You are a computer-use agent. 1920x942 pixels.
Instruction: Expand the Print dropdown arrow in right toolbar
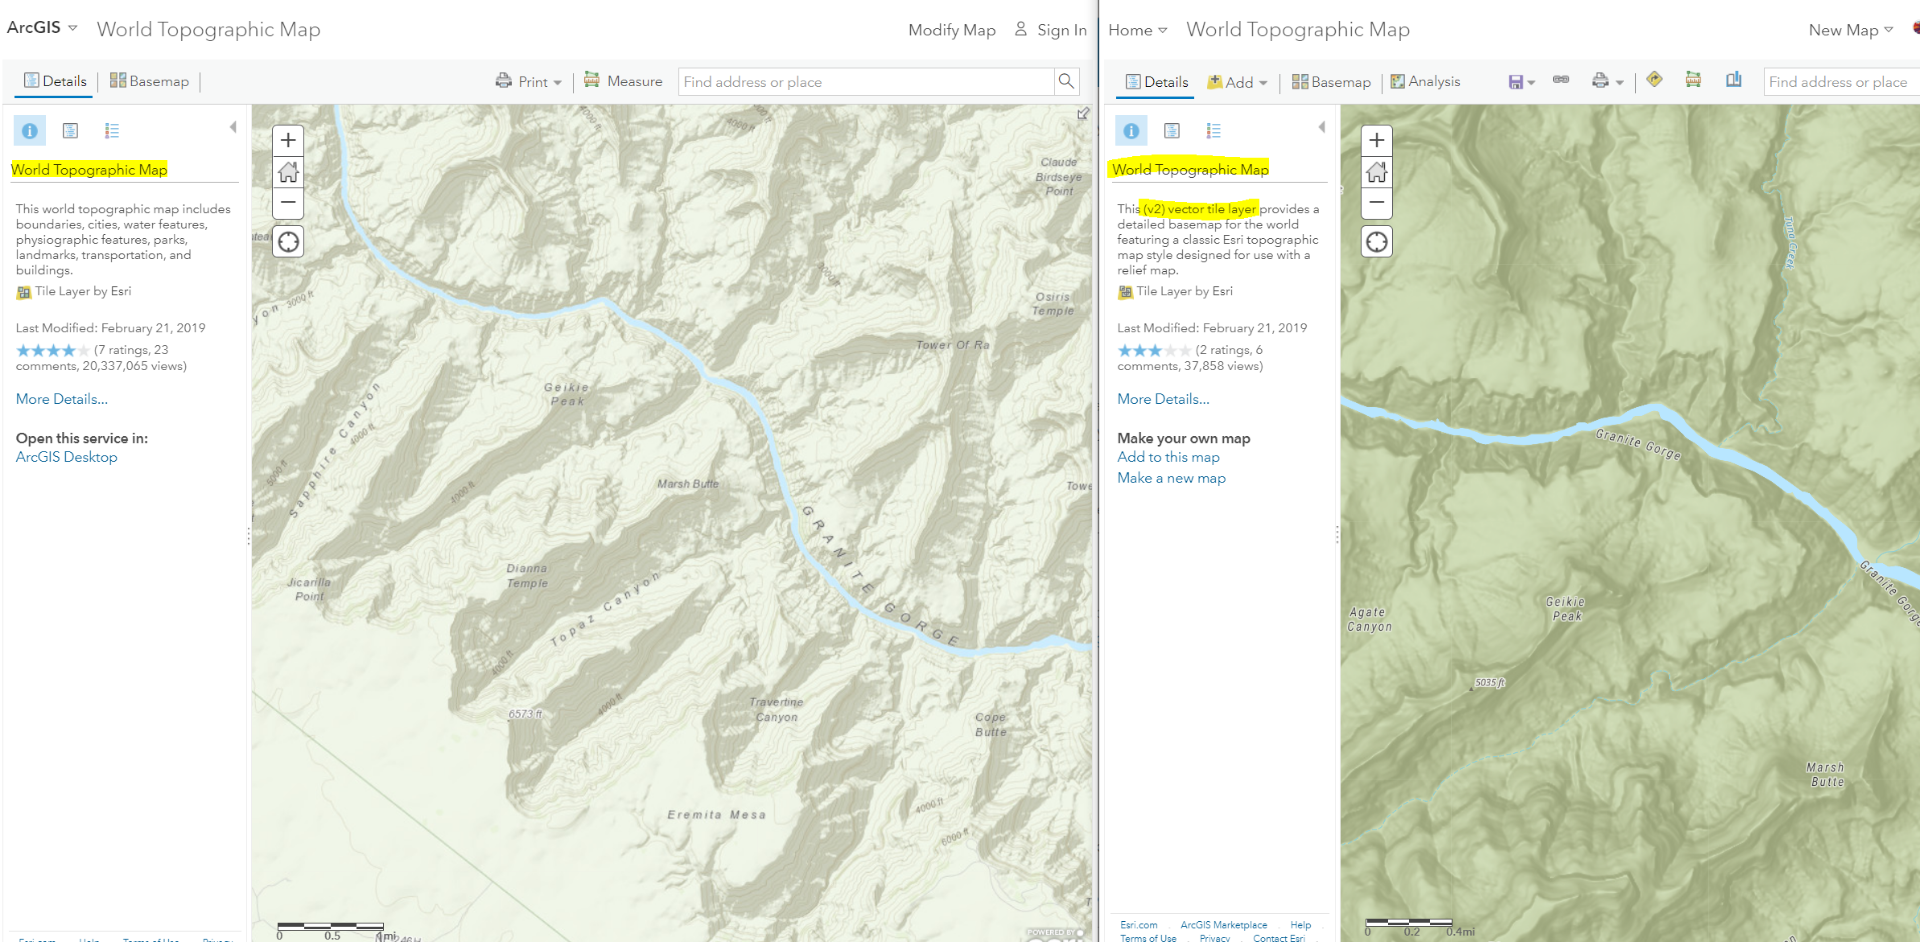1619,83
